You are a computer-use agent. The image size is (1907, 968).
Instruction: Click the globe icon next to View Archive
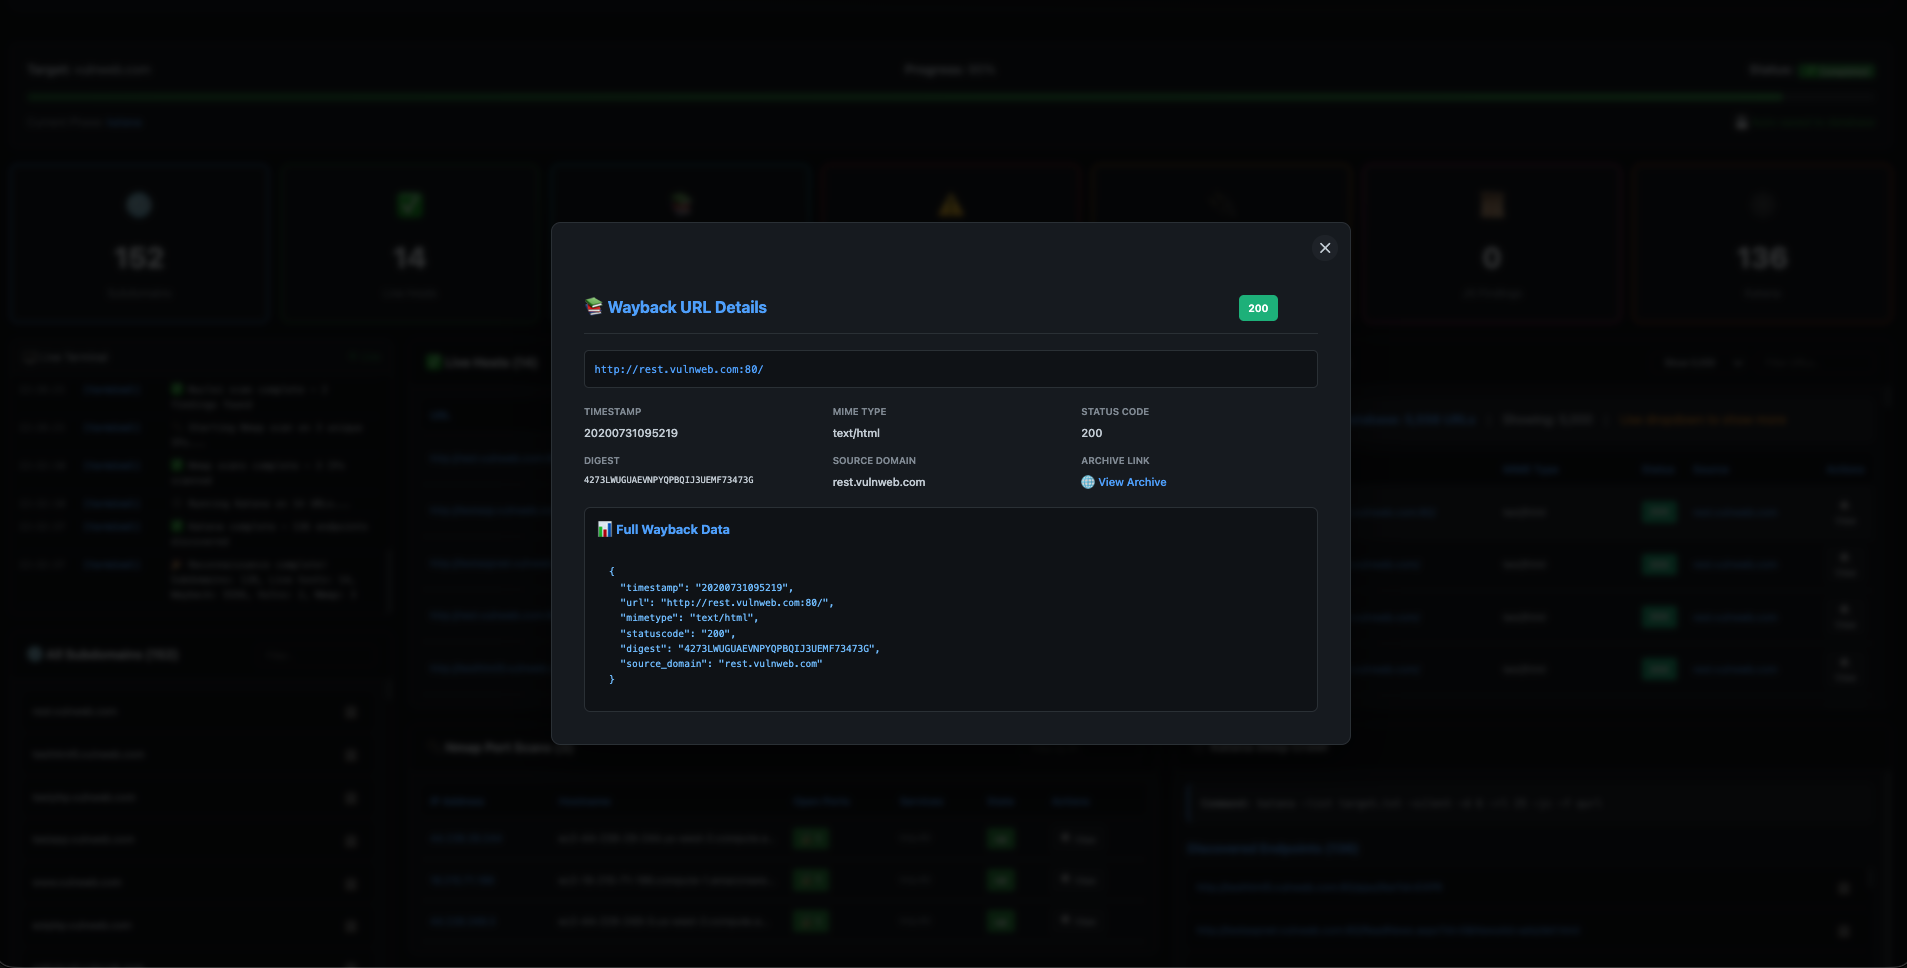pos(1088,482)
